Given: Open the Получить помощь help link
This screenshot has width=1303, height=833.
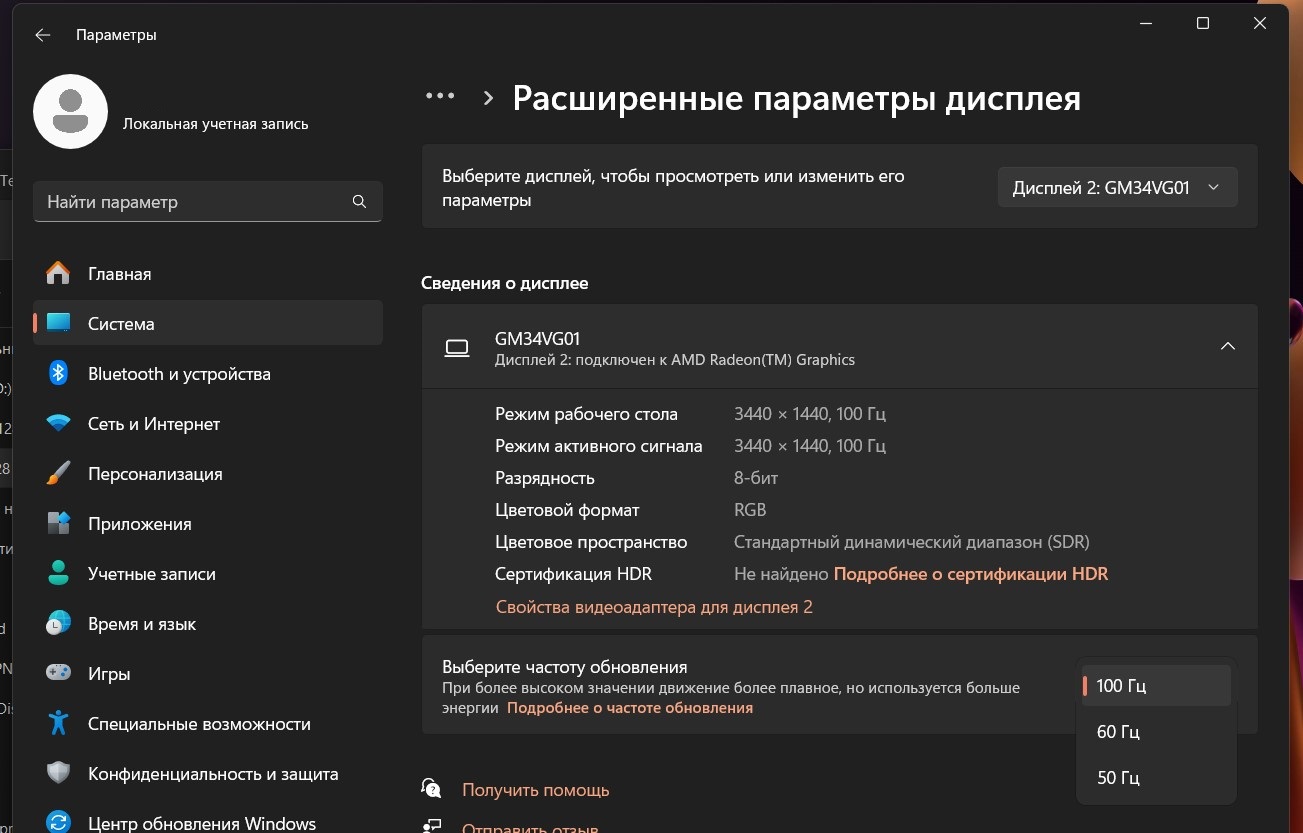Looking at the screenshot, I should (x=535, y=790).
